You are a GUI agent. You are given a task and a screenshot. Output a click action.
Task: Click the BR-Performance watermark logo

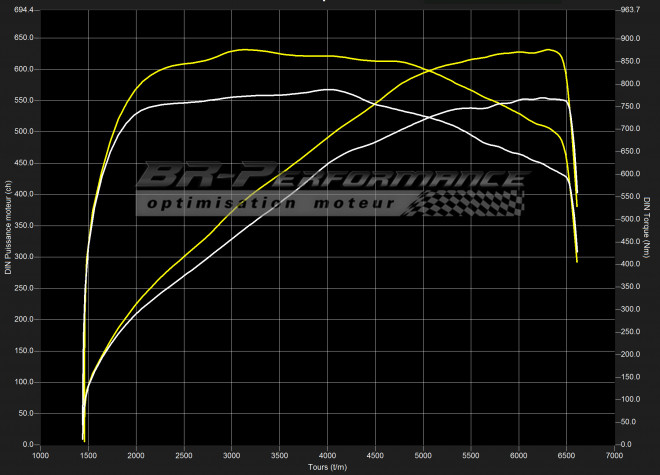pos(330,178)
